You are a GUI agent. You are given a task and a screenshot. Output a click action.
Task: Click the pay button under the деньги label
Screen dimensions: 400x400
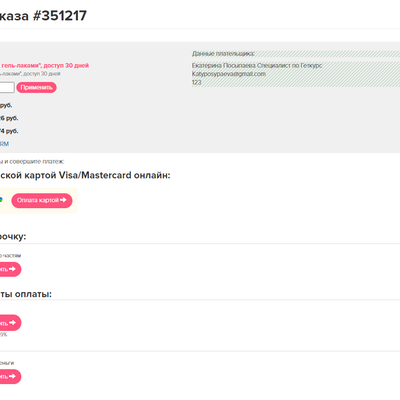pyautogui.click(x=10, y=377)
